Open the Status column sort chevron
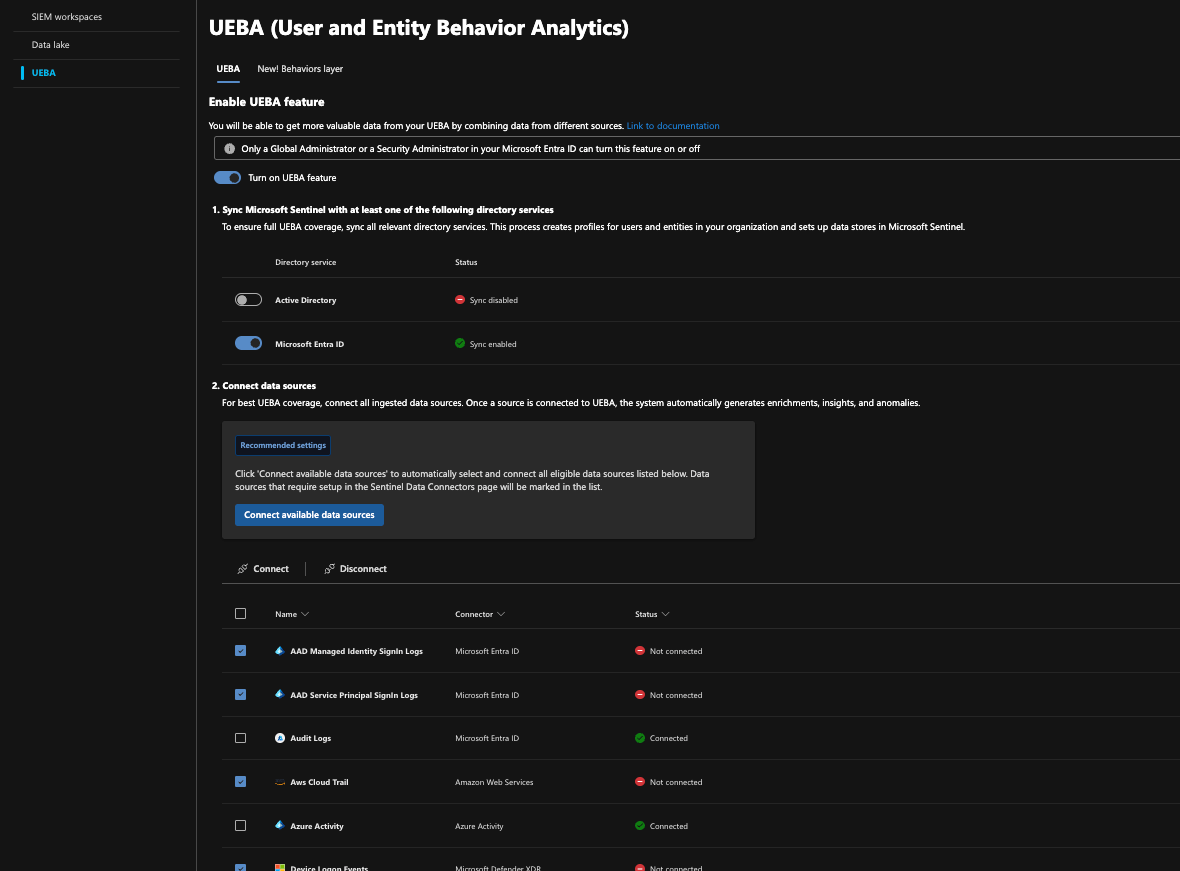The image size is (1180, 871). (665, 614)
